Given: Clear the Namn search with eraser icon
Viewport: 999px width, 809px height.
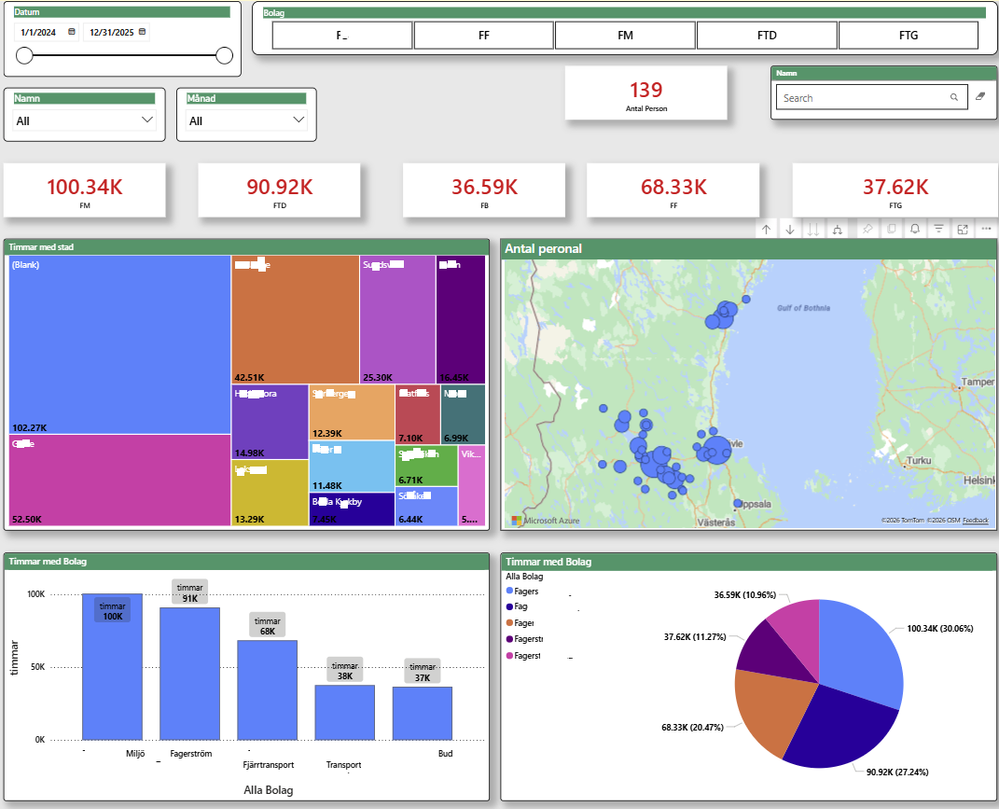Looking at the screenshot, I should point(981,97).
